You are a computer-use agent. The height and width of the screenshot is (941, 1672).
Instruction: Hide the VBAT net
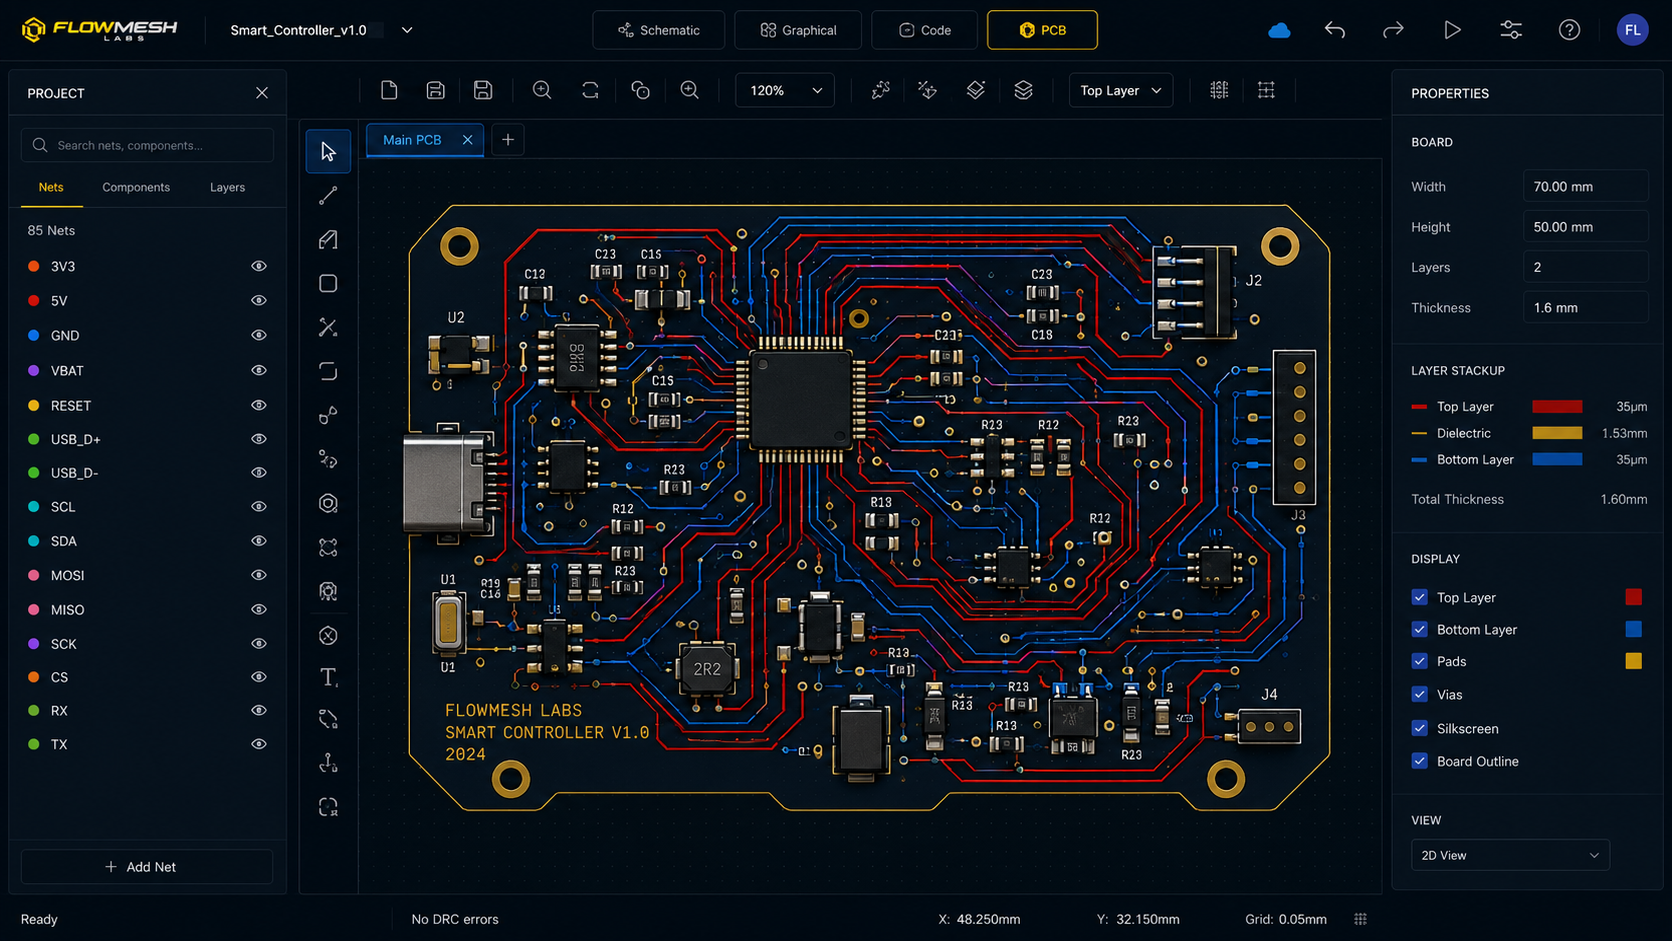(x=259, y=370)
